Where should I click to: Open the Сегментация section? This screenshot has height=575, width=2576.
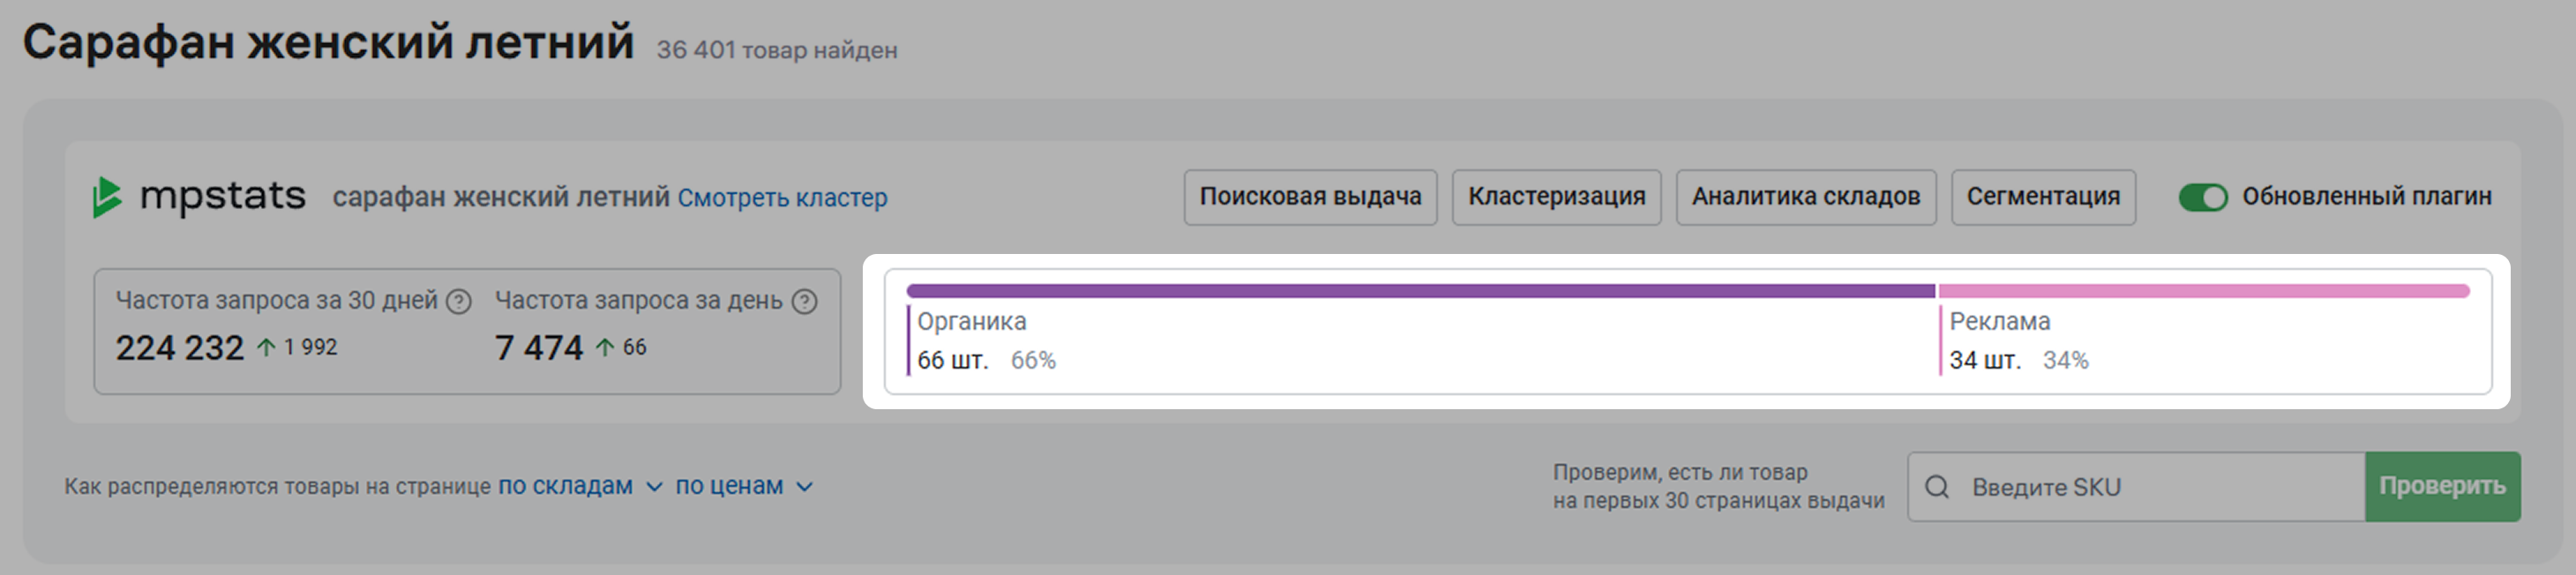point(2043,197)
